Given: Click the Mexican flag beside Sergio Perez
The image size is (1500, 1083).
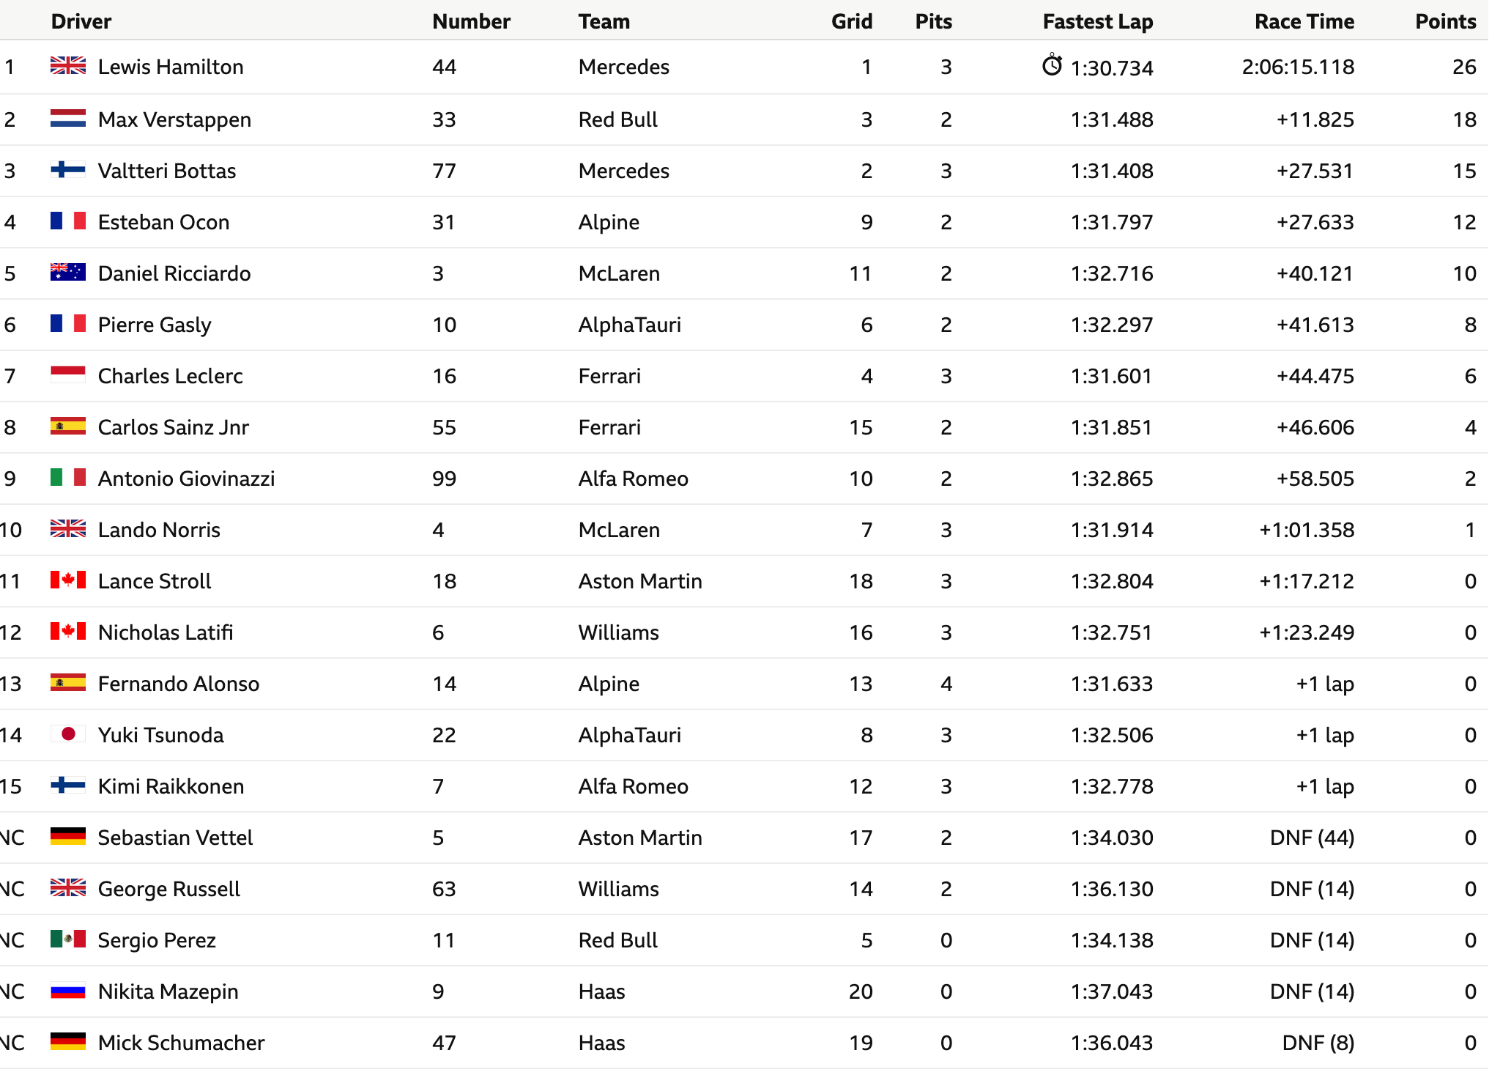Looking at the screenshot, I should (x=68, y=939).
